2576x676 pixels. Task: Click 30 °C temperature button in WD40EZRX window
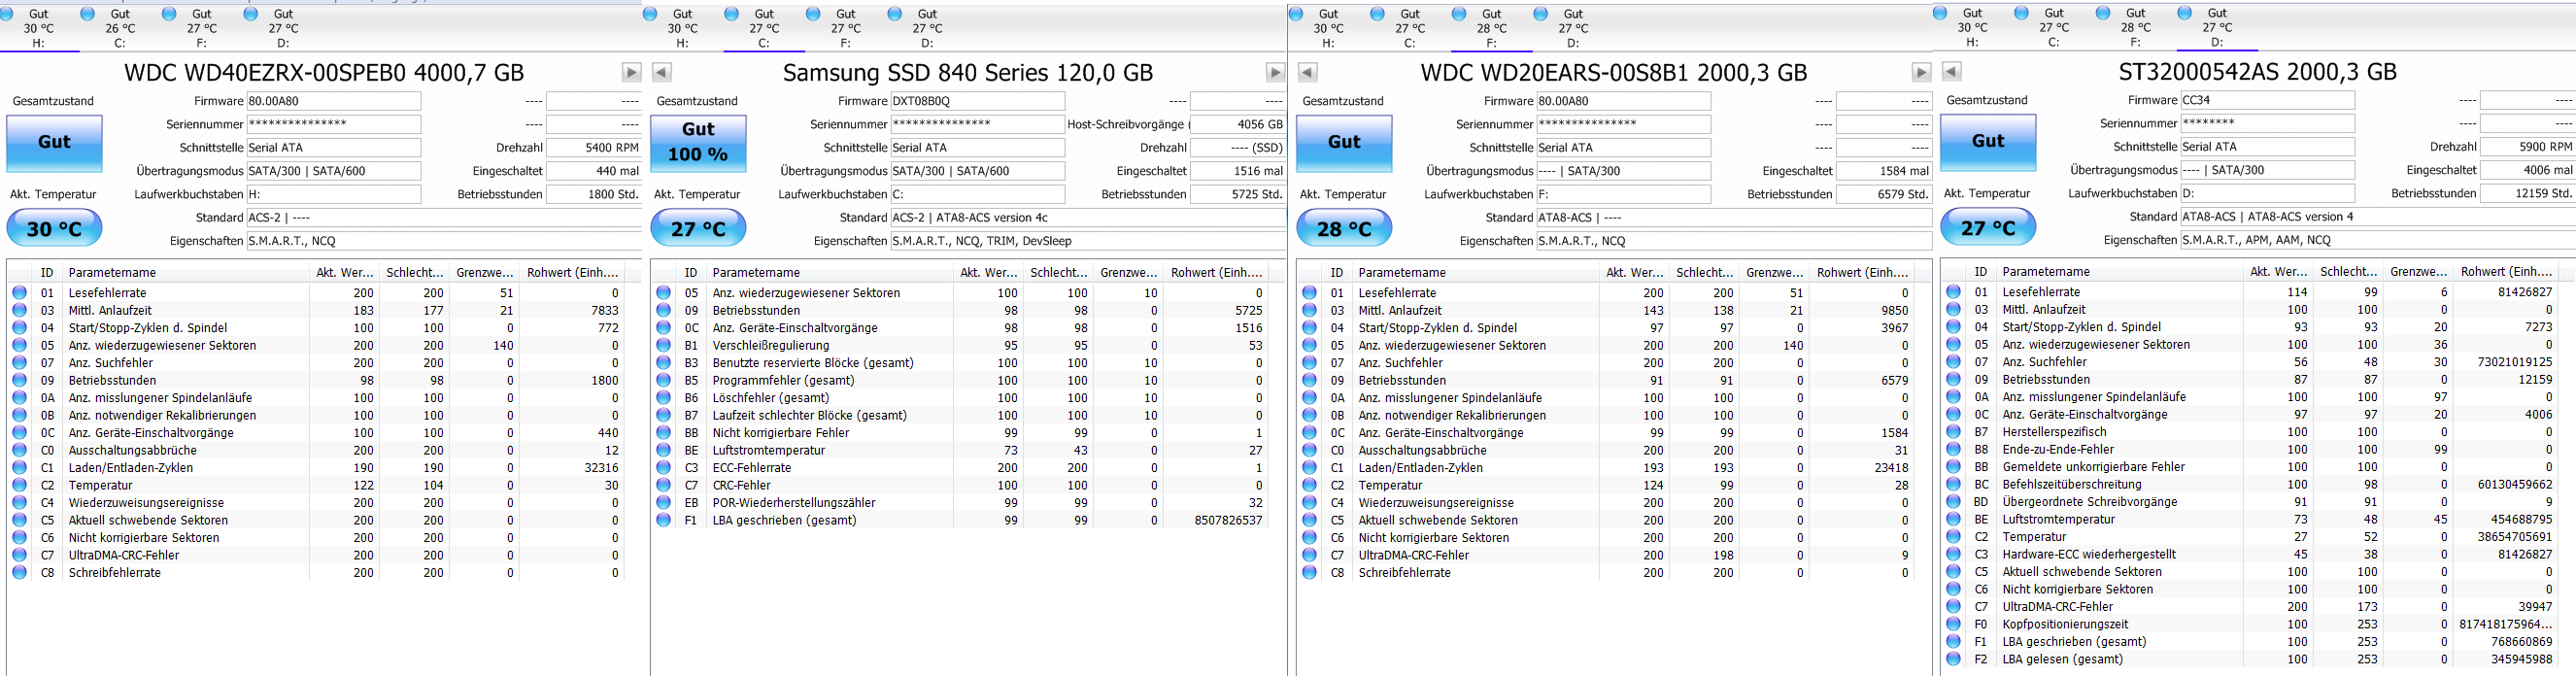pyautogui.click(x=54, y=229)
